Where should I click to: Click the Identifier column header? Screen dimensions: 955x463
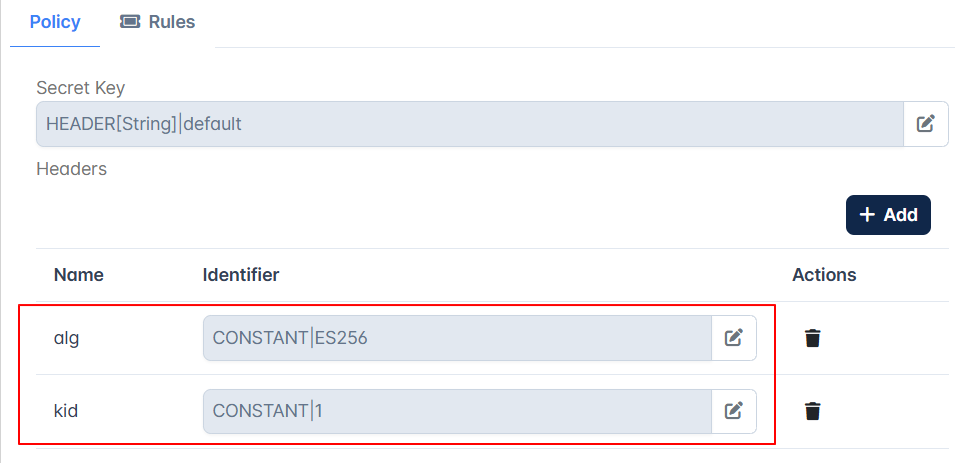(x=241, y=275)
